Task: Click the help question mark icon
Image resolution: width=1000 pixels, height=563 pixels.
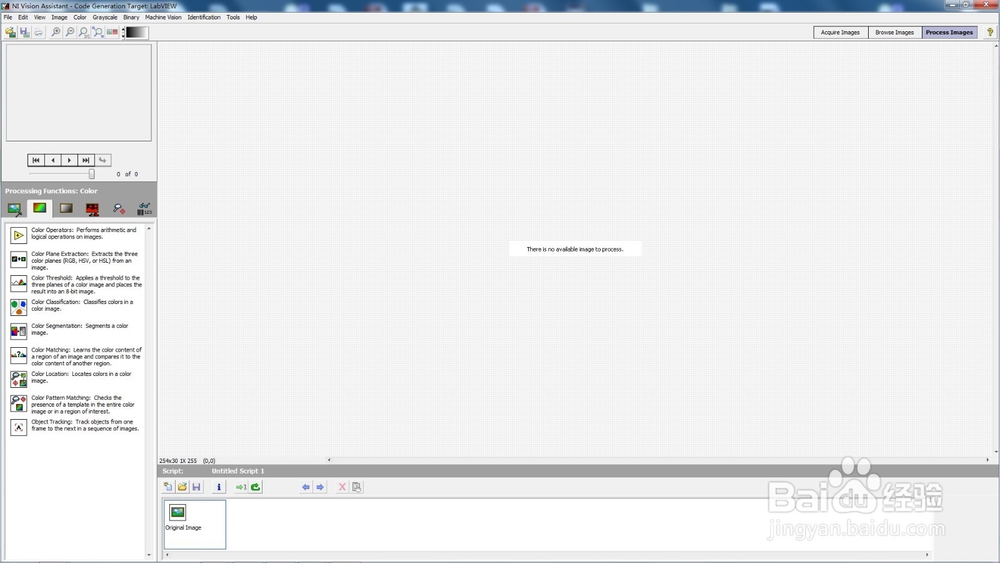Action: 990,32
